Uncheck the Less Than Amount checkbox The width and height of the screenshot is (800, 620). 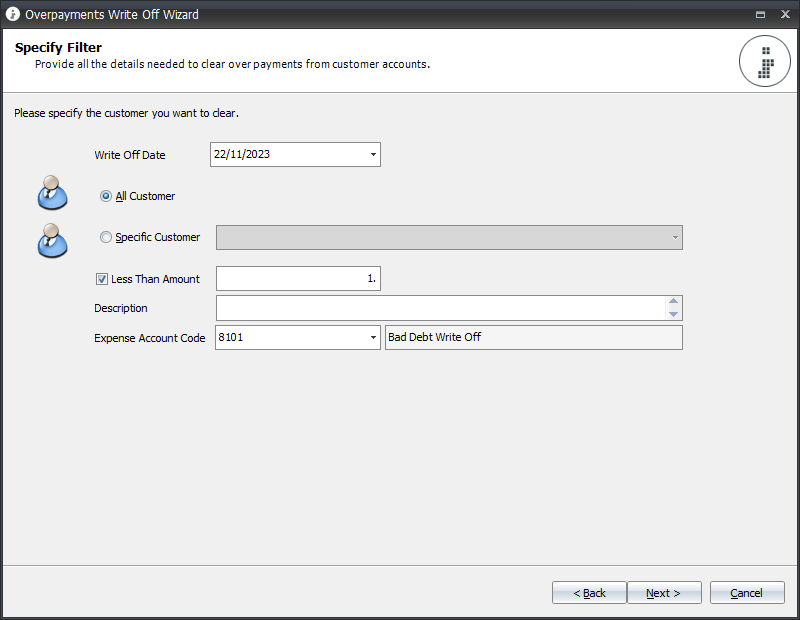coord(102,279)
